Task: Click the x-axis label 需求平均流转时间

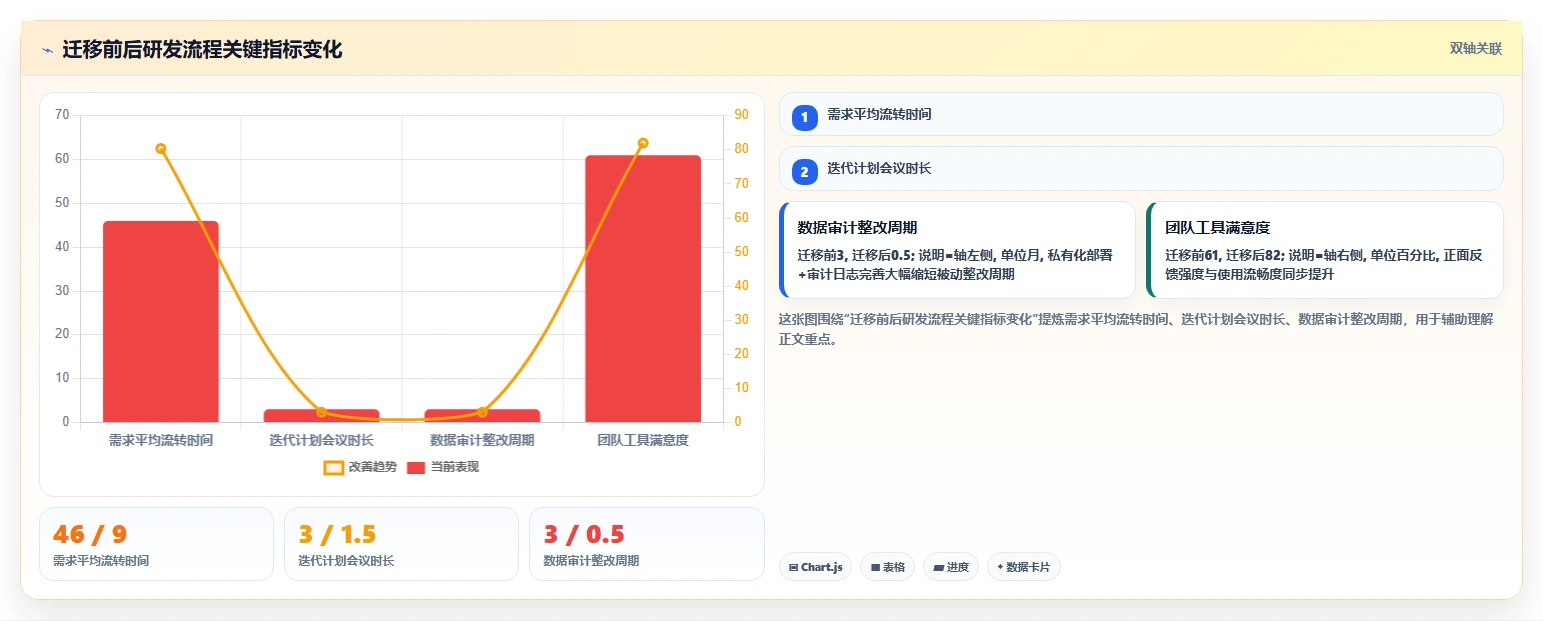Action: [x=161, y=440]
